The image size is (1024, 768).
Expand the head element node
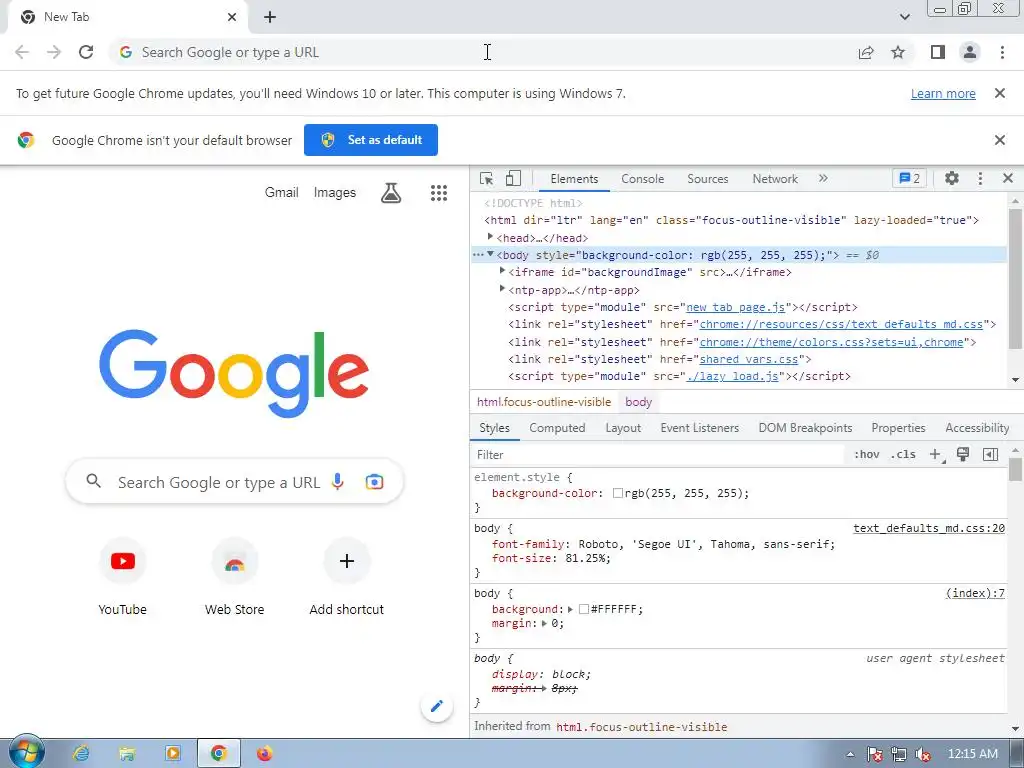(490, 237)
